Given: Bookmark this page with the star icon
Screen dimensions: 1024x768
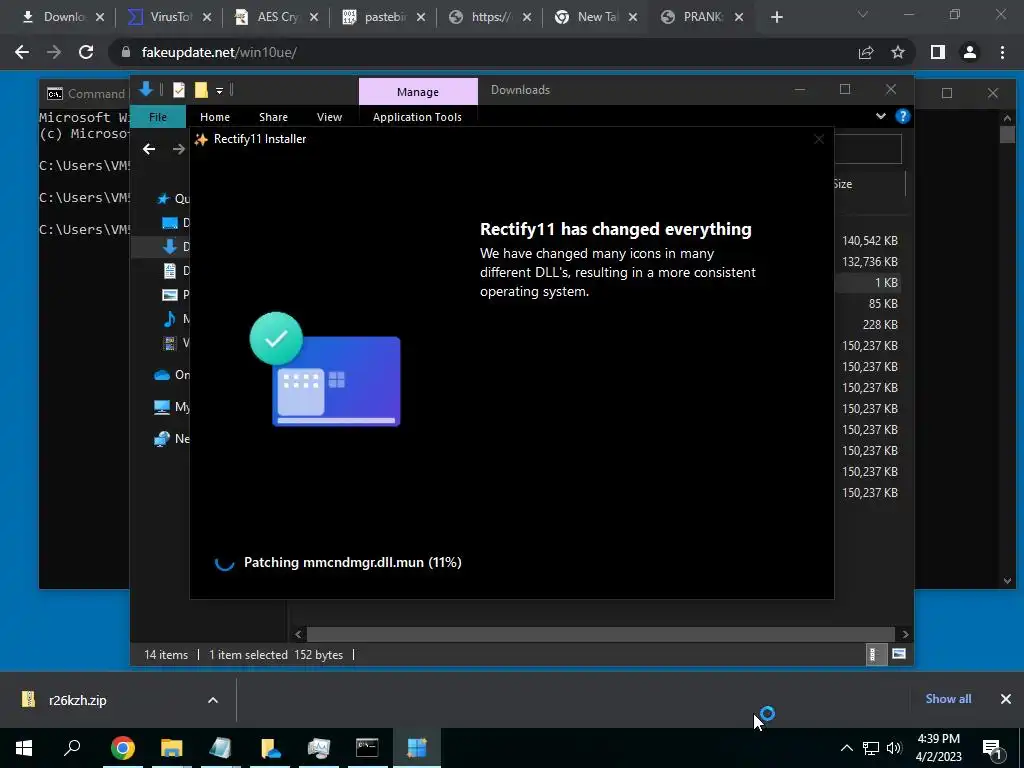Looking at the screenshot, I should pos(898,52).
